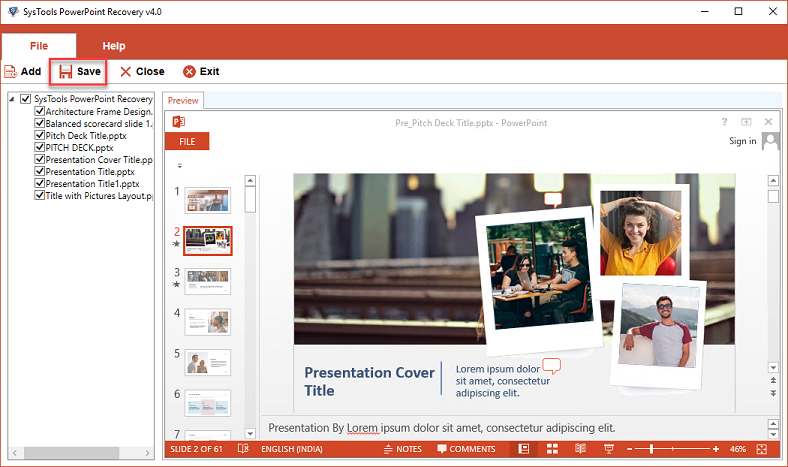Switch to Reading View icon
This screenshot has height=467, width=788.
580,449
